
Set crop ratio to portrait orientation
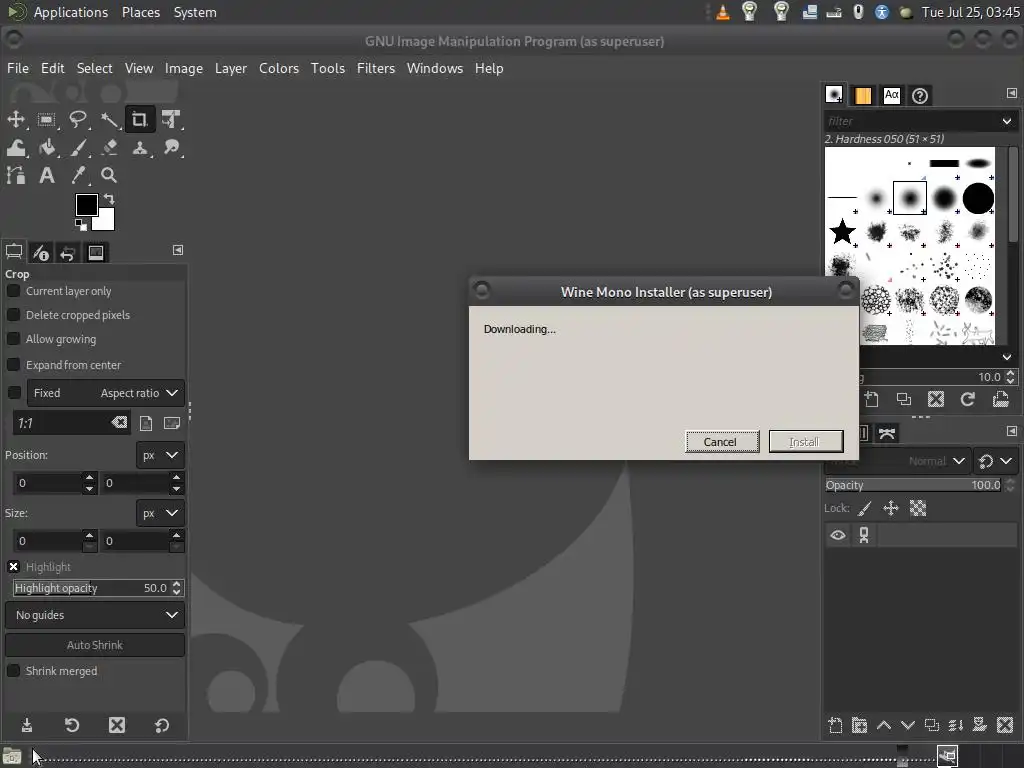[x=146, y=423]
